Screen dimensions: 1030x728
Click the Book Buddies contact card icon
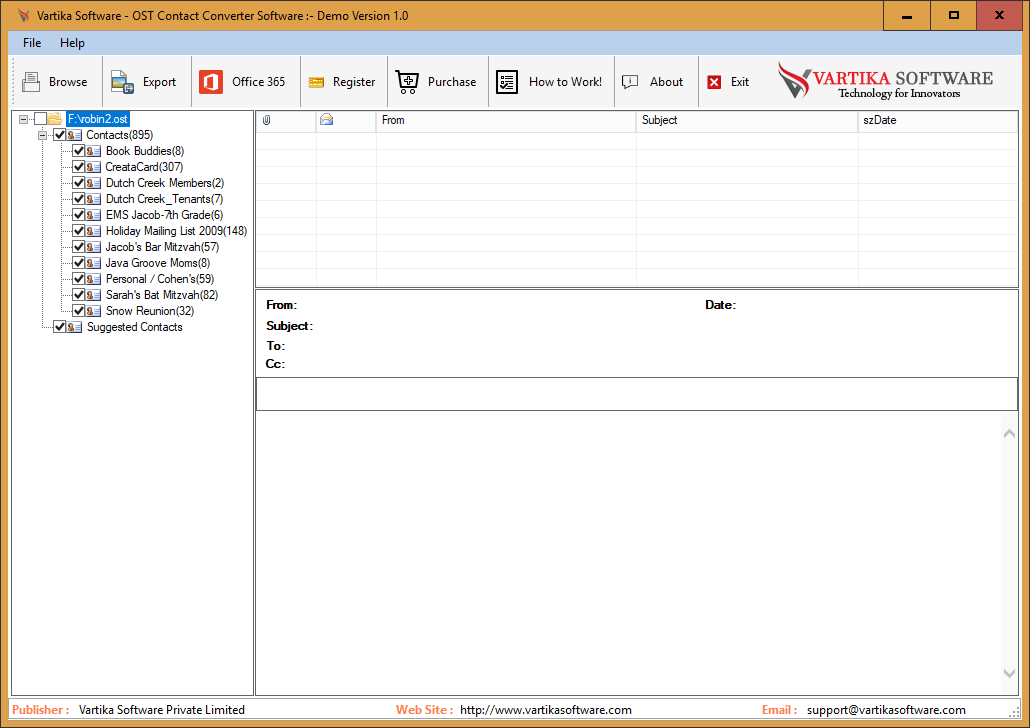click(x=93, y=150)
